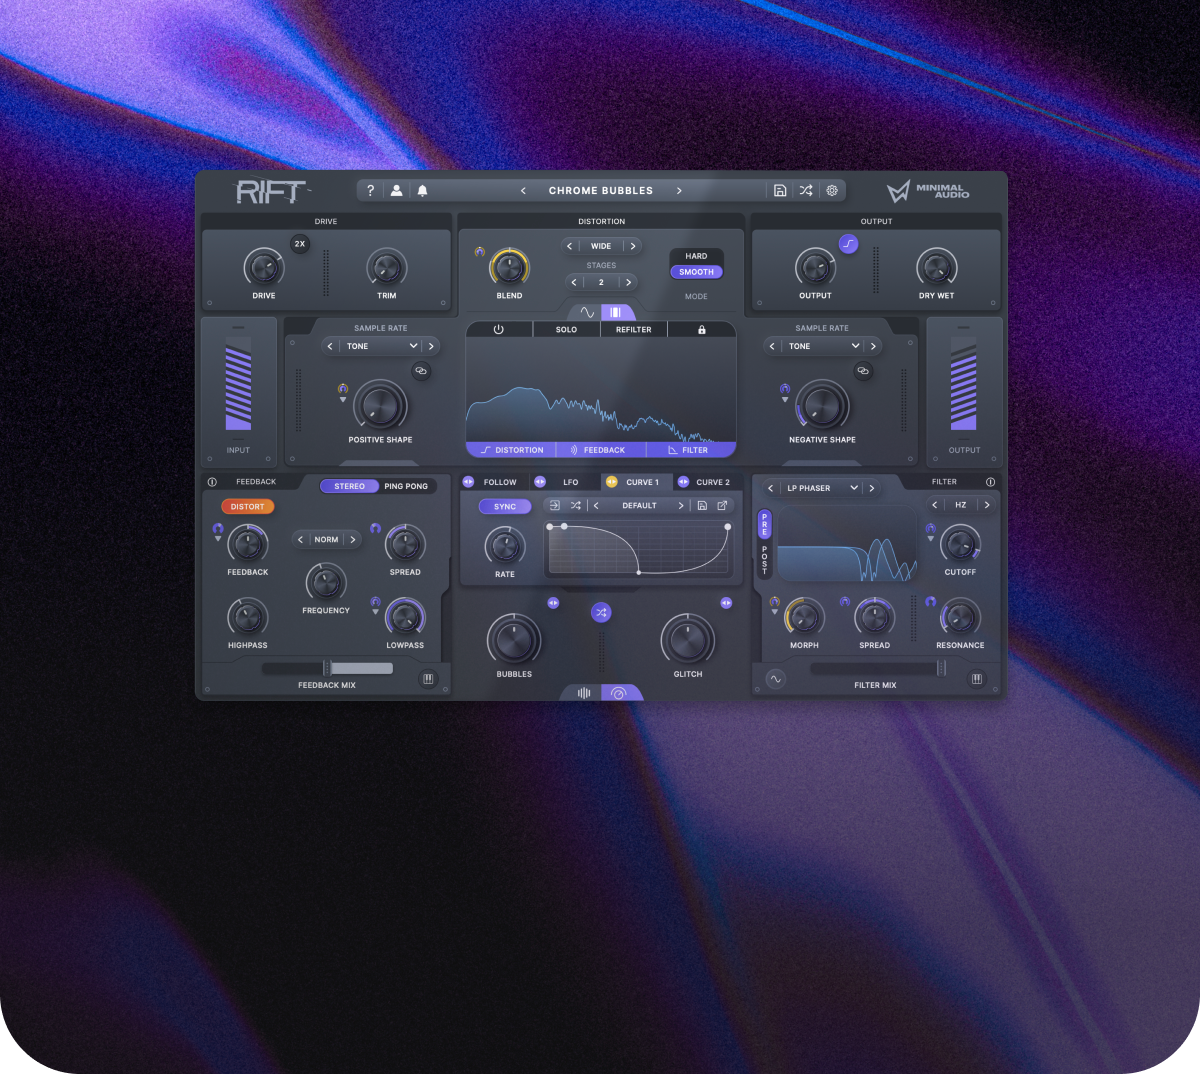Open the Feedback section info icon

point(212,482)
